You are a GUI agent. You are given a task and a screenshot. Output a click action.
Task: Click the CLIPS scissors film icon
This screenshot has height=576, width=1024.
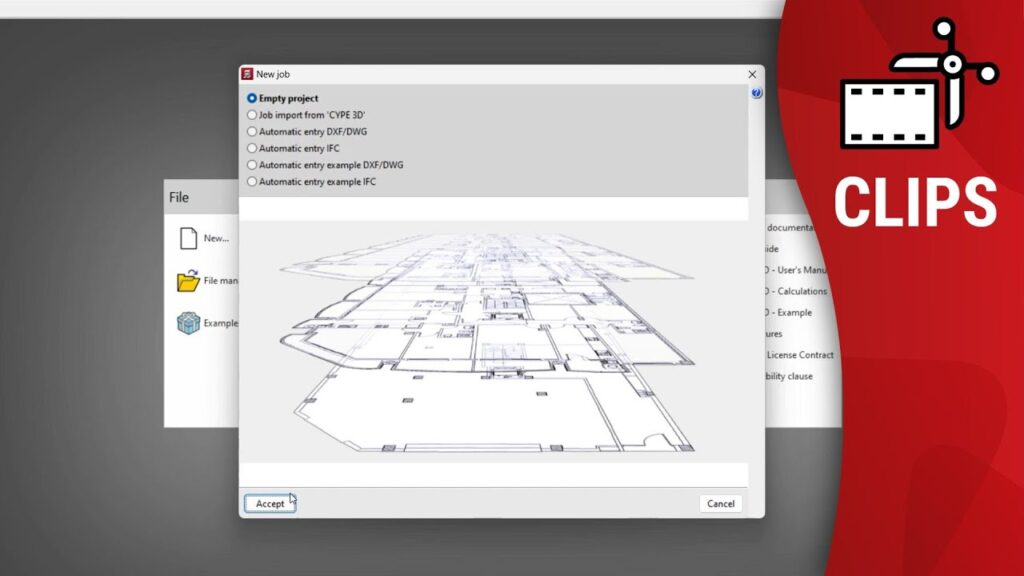pos(917,98)
